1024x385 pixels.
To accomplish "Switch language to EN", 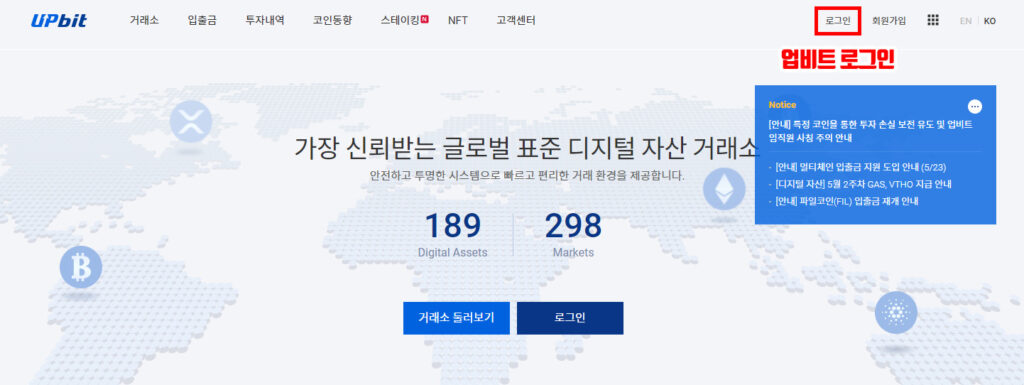I will coord(965,21).
